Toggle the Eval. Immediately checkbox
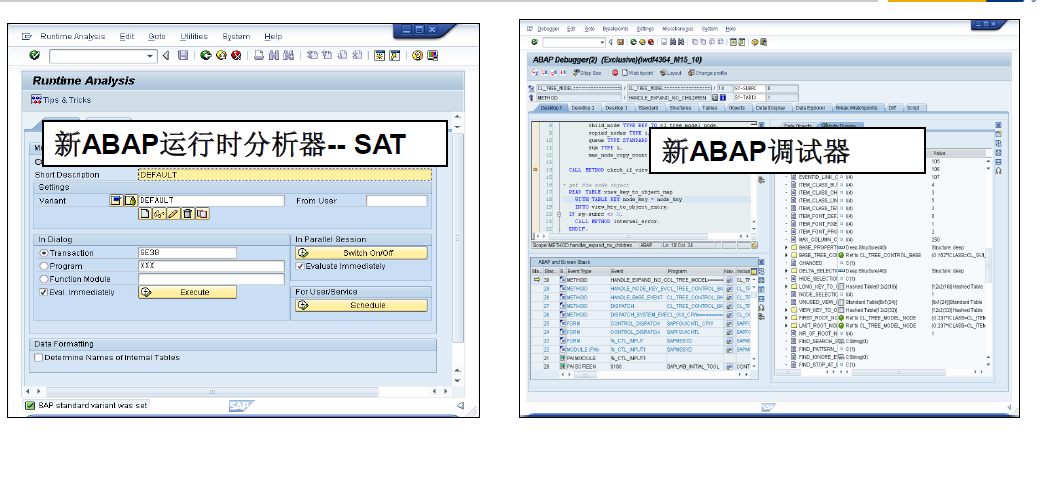This screenshot has width=1050, height=491. [44, 292]
